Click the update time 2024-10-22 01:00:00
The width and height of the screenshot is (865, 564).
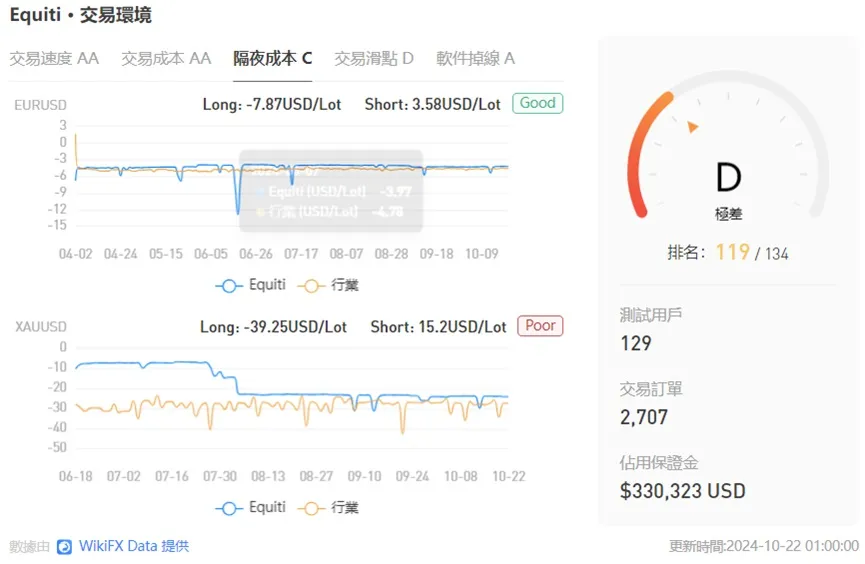tap(793, 546)
